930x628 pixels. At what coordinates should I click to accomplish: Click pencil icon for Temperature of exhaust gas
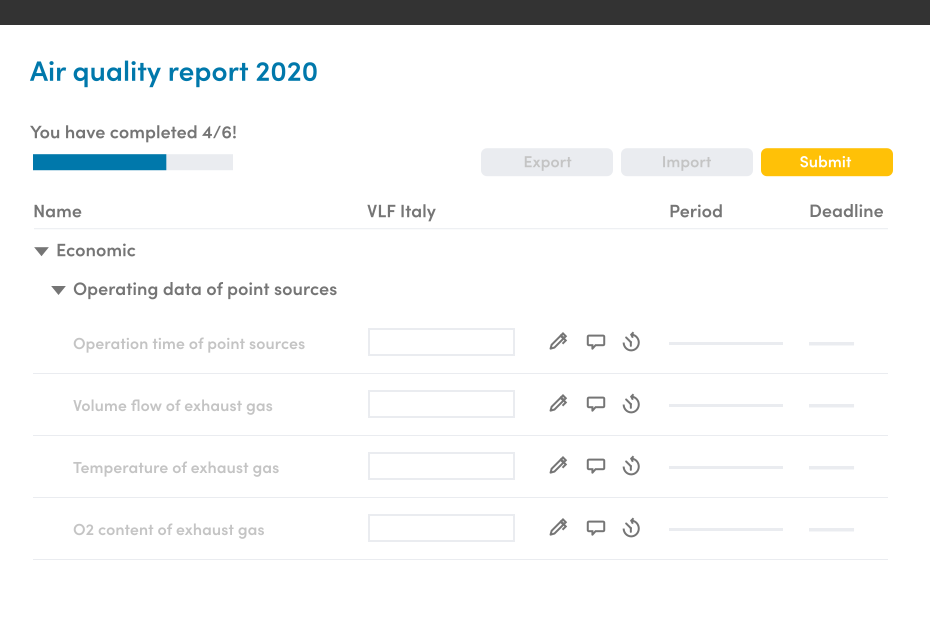pos(558,466)
